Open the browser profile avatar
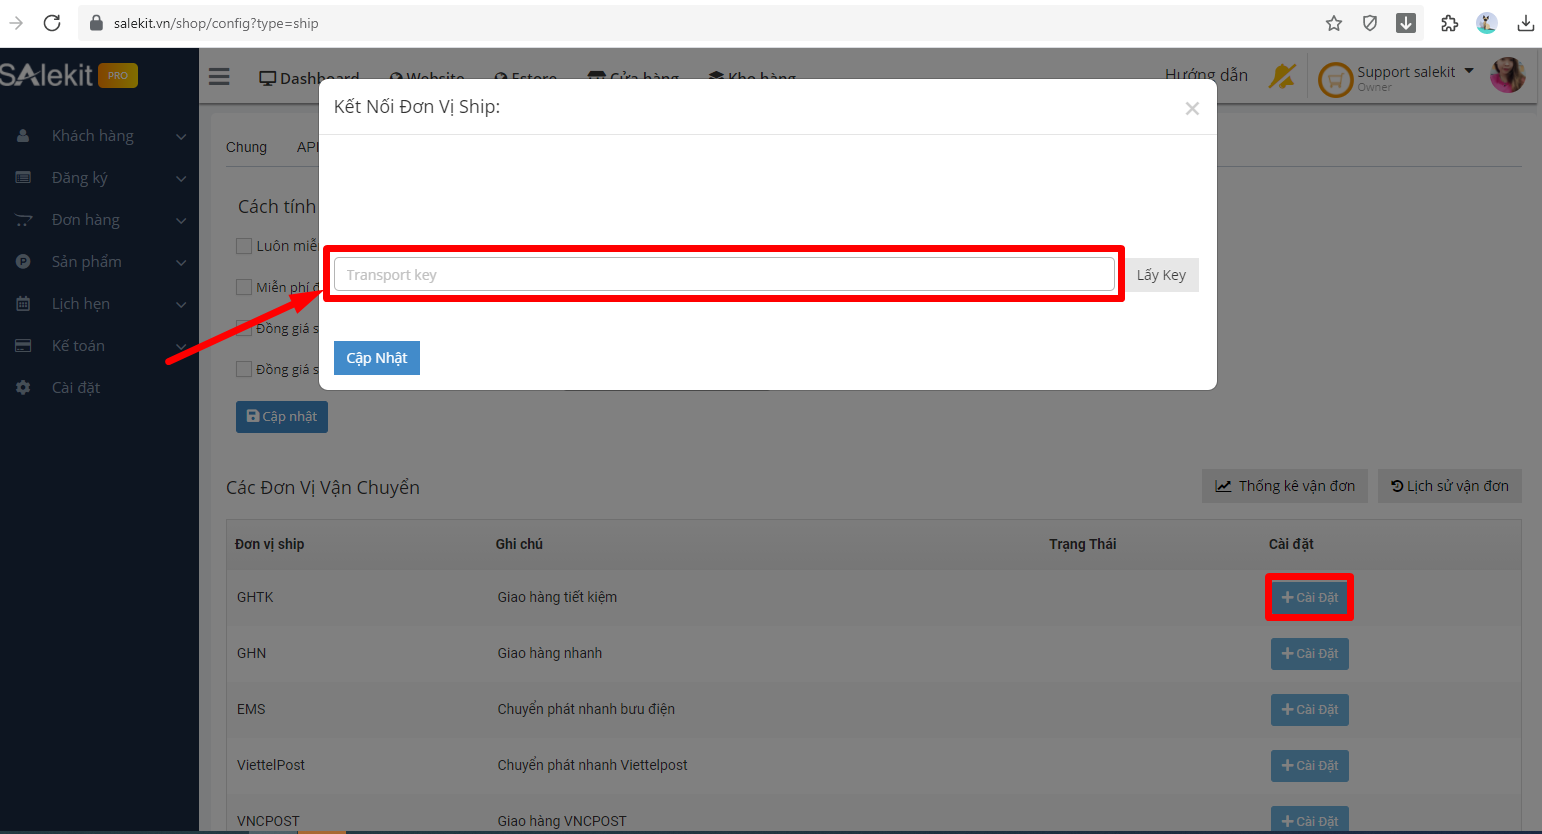 point(1487,23)
